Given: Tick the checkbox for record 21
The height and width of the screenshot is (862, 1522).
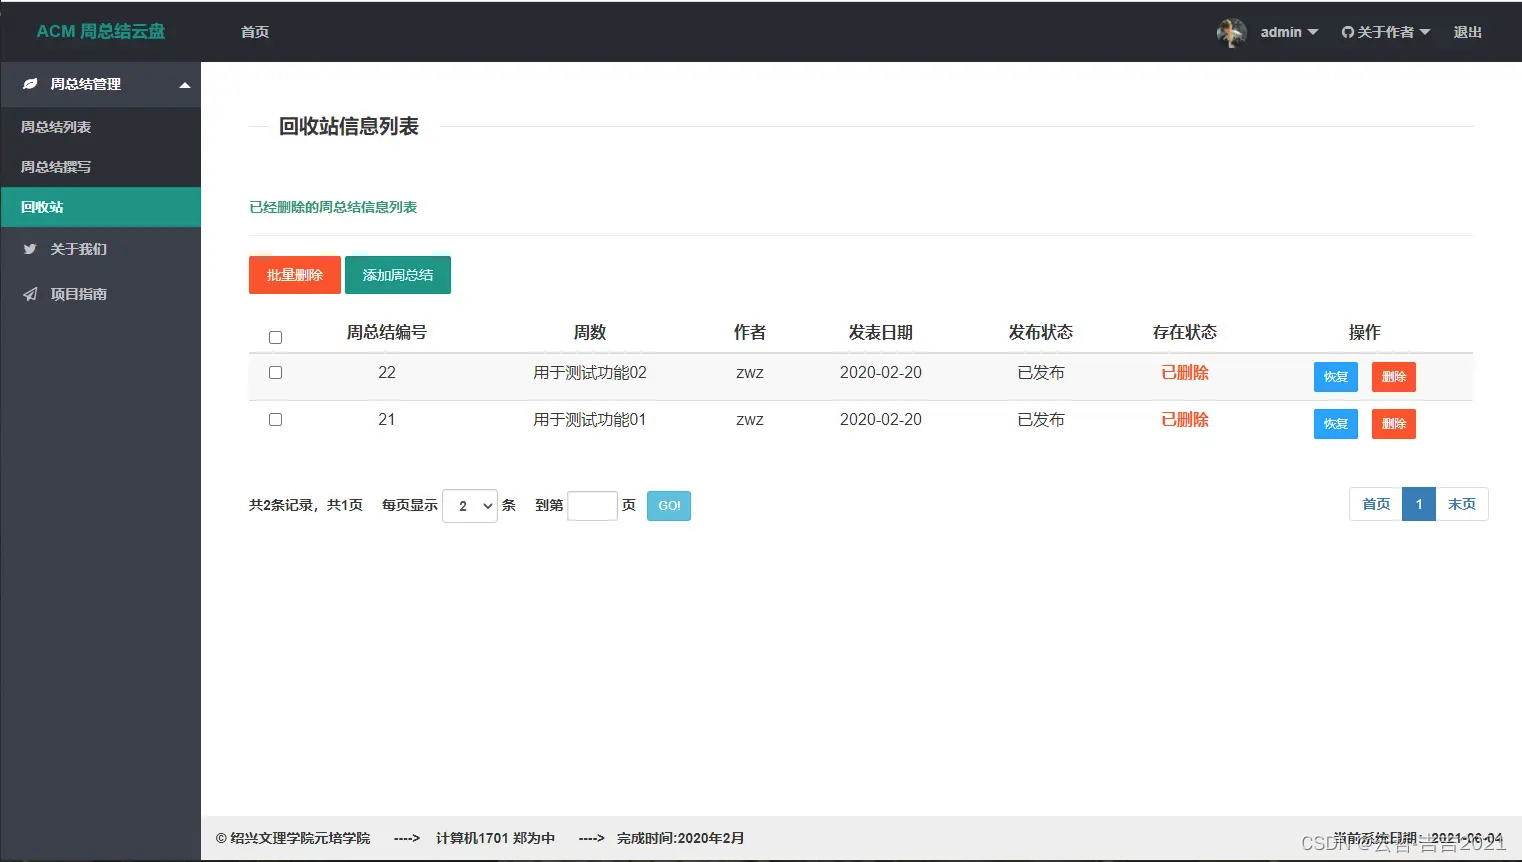Looking at the screenshot, I should 275,419.
